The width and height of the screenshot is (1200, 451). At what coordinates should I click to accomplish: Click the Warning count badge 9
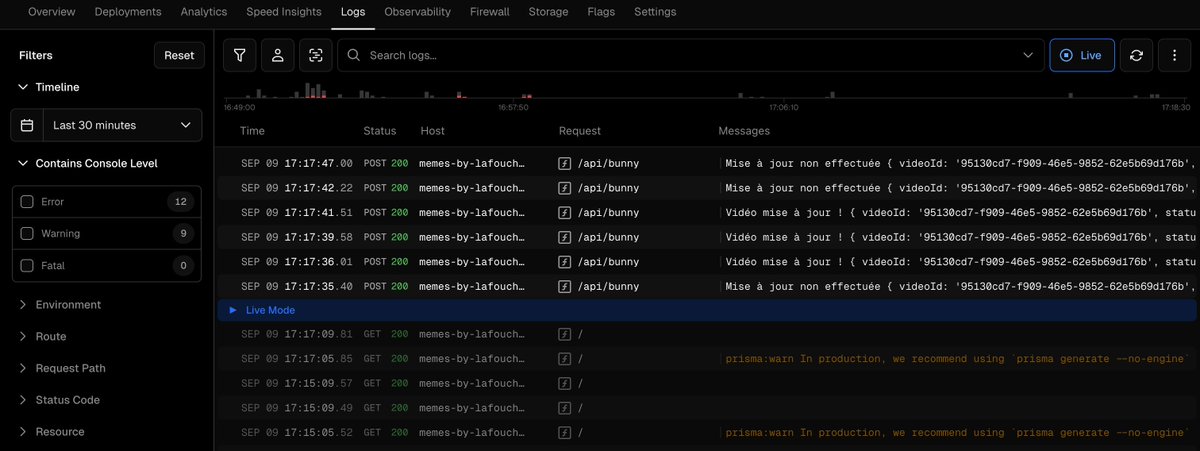pos(181,234)
